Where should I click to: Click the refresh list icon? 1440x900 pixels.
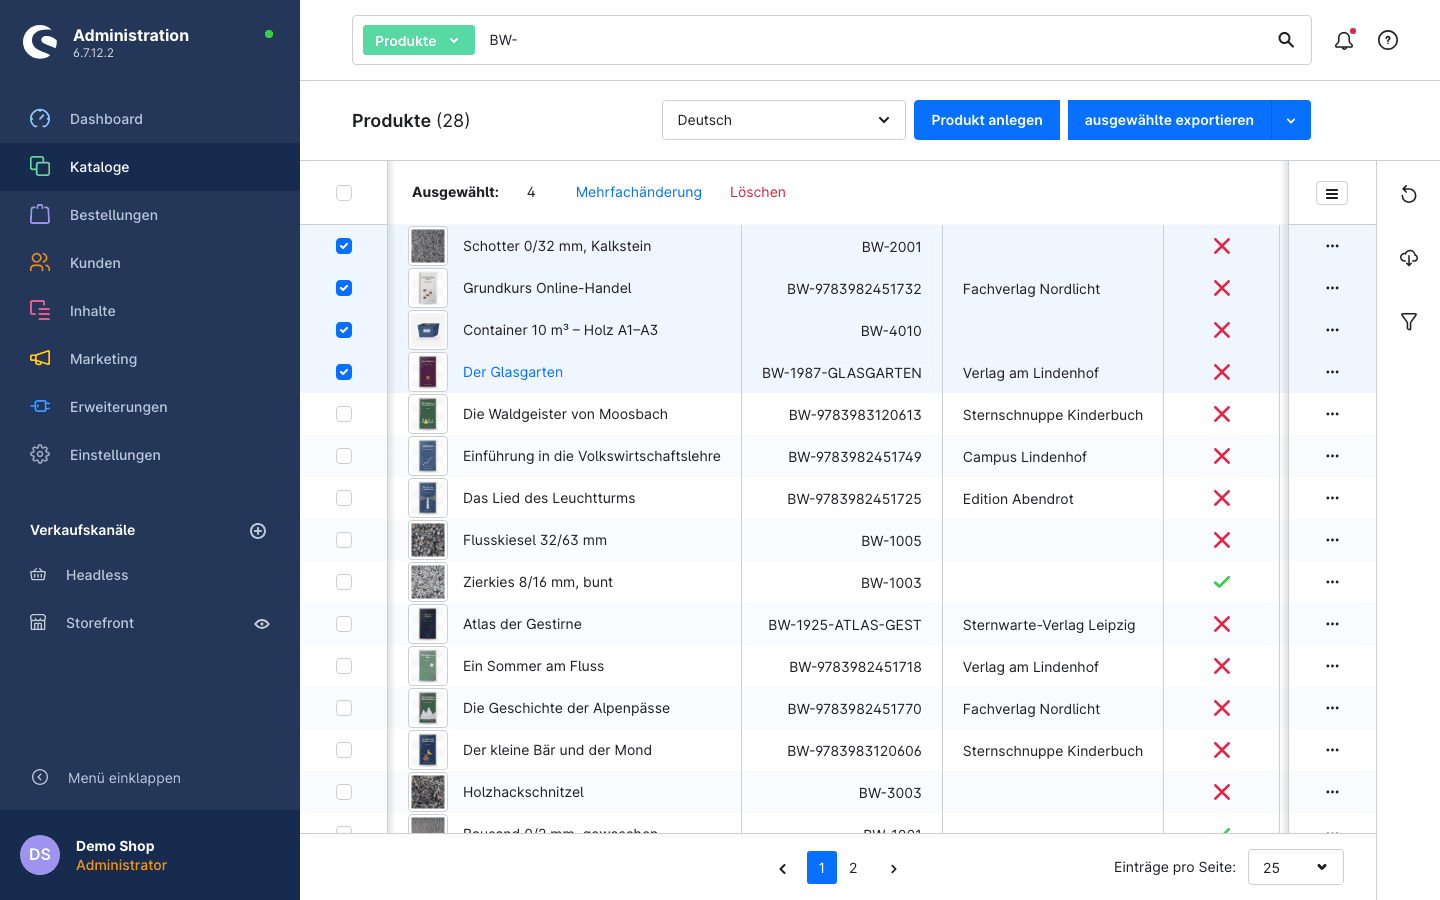point(1409,194)
